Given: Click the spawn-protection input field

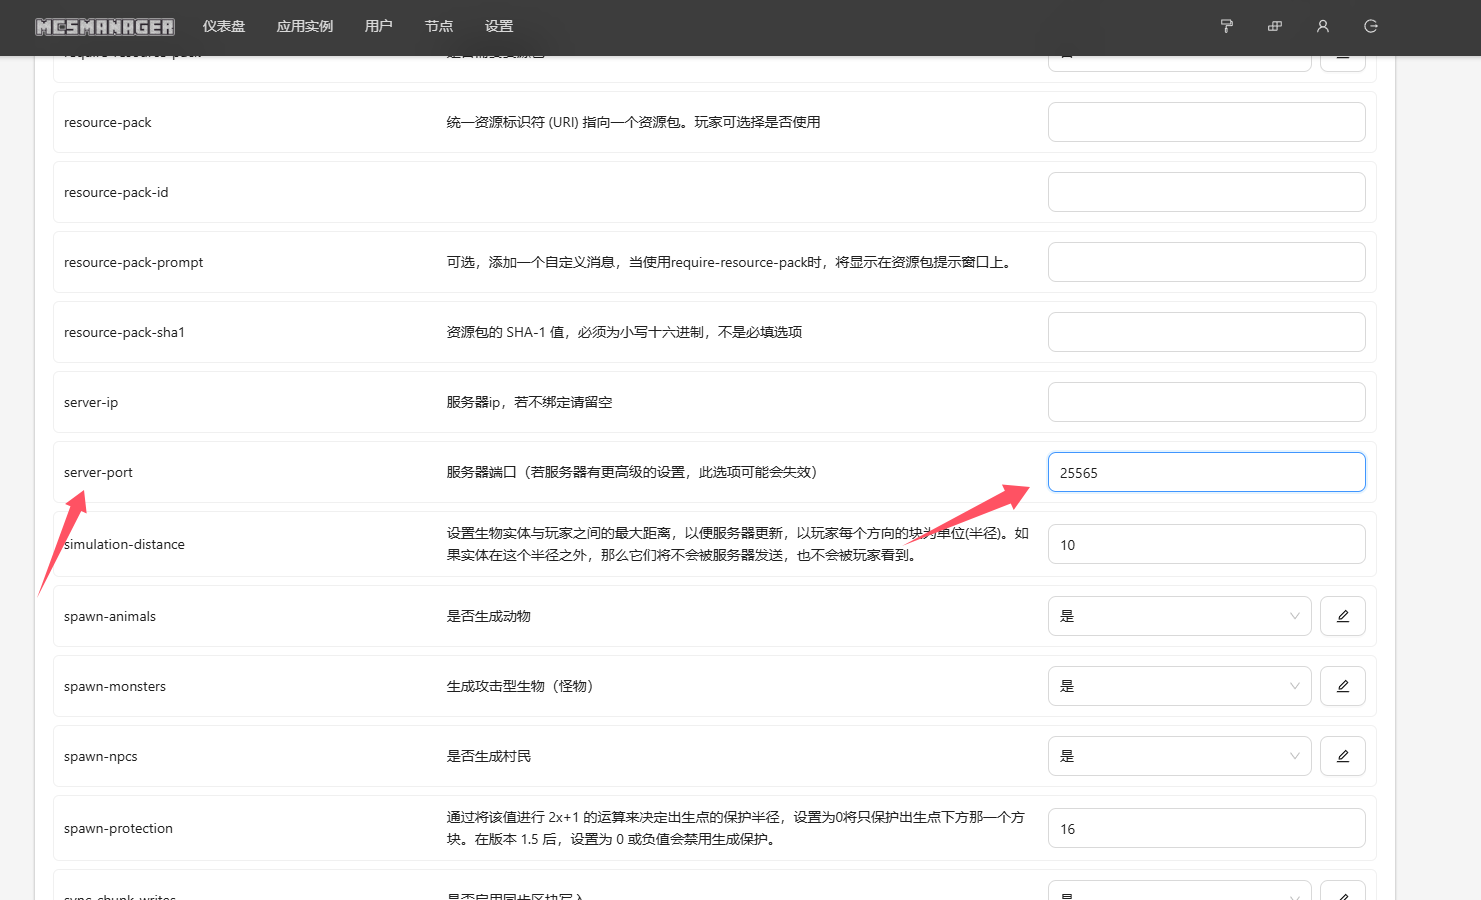Looking at the screenshot, I should (x=1206, y=829).
